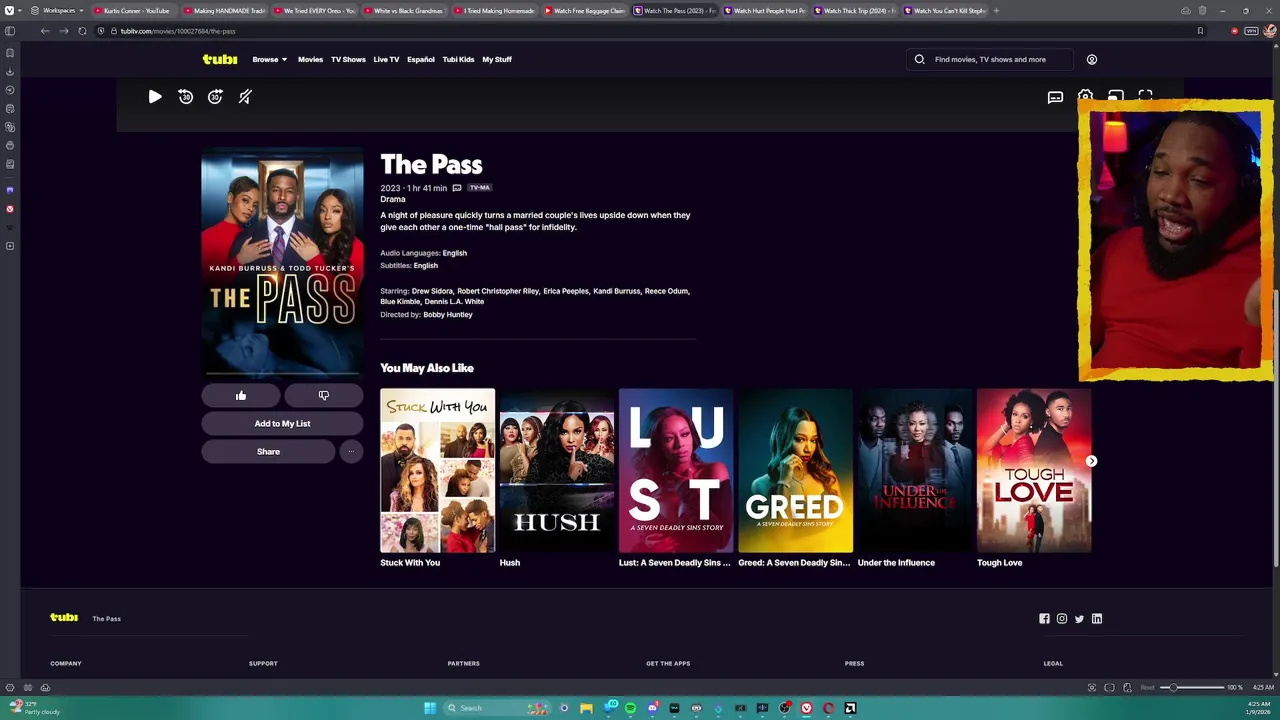Open the synced tabs cloud icon

tap(1186, 10)
